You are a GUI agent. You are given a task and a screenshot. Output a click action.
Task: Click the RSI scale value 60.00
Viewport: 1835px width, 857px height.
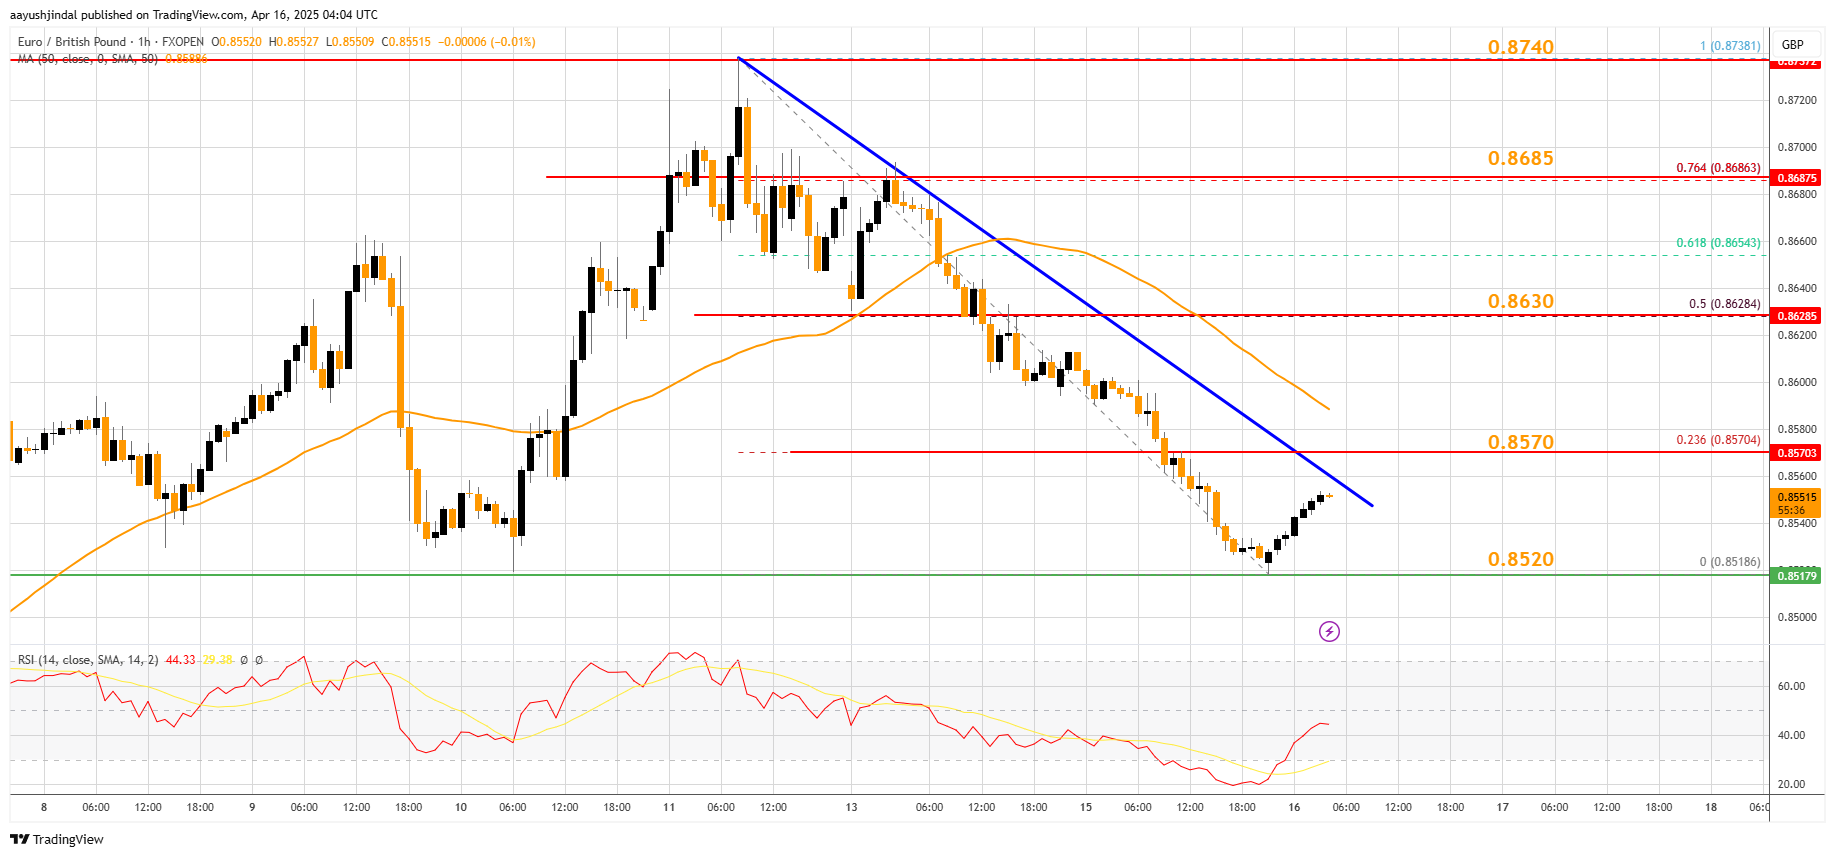[1791, 686]
